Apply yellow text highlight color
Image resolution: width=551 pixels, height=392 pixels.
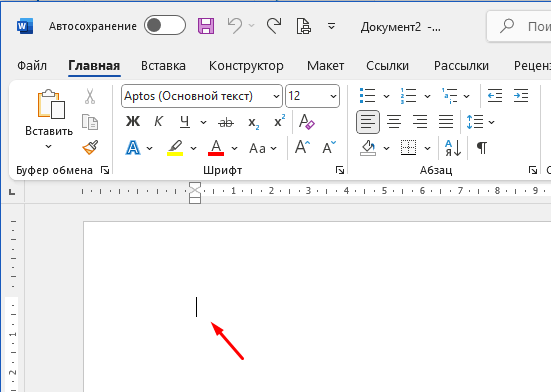pyautogui.click(x=175, y=148)
